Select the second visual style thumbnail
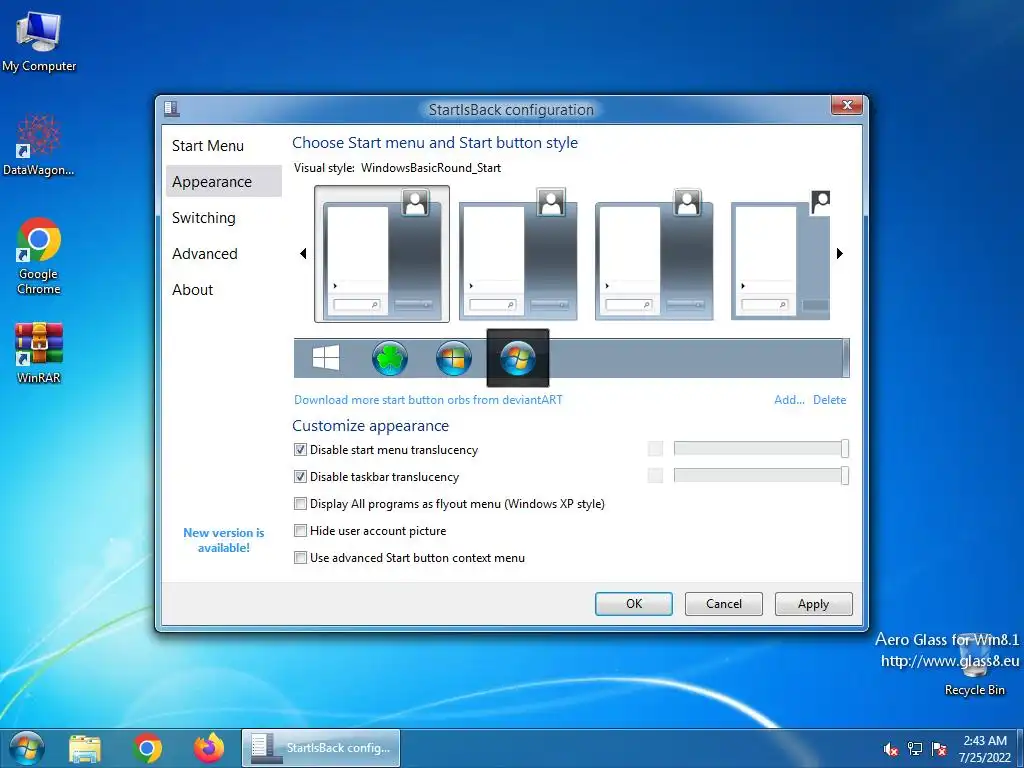Image resolution: width=1024 pixels, height=768 pixels. [519, 254]
